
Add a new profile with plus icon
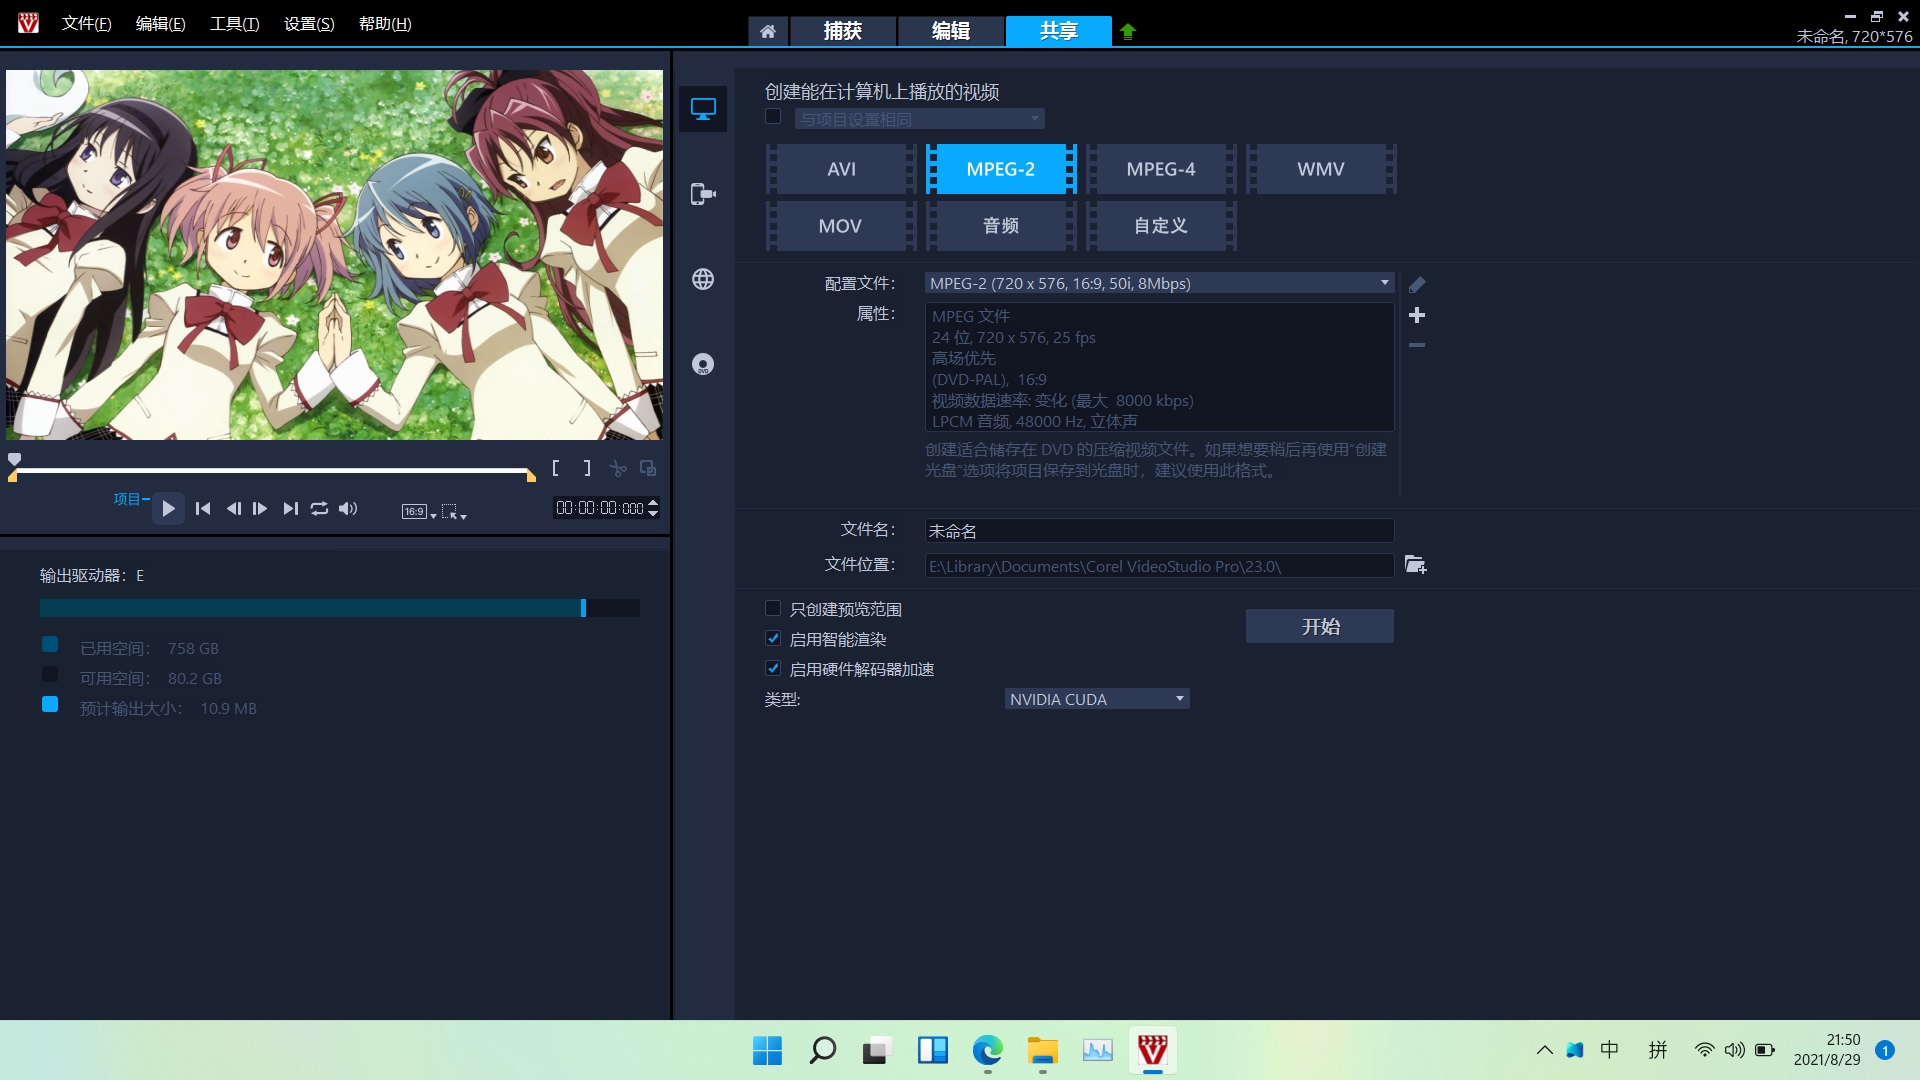[1417, 315]
